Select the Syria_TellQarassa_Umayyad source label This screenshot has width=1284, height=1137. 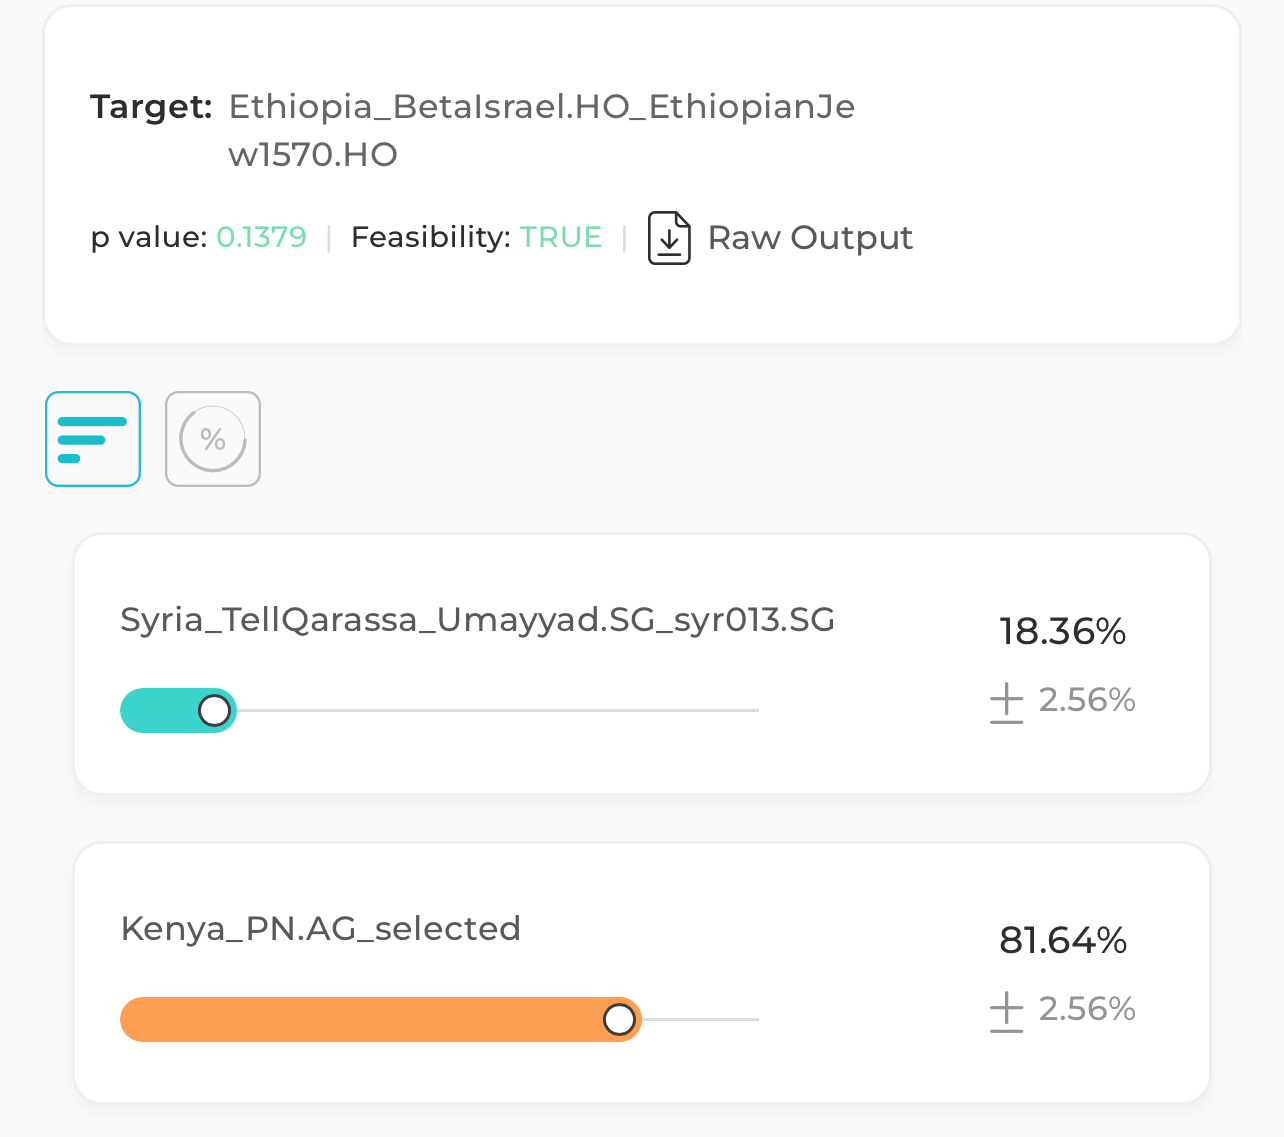point(477,620)
